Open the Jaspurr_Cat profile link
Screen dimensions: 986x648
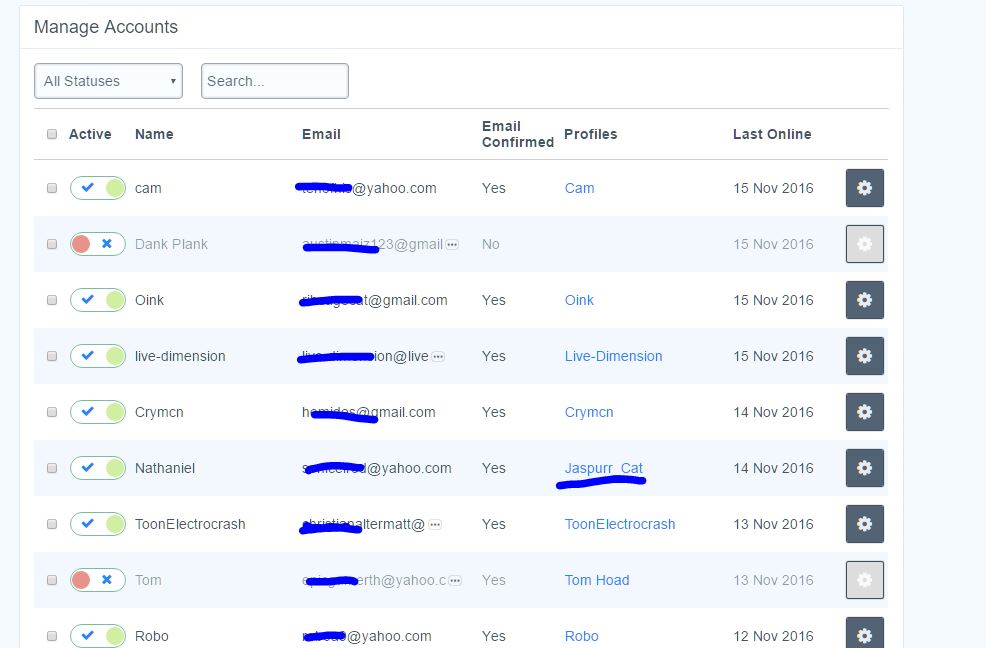tap(603, 468)
